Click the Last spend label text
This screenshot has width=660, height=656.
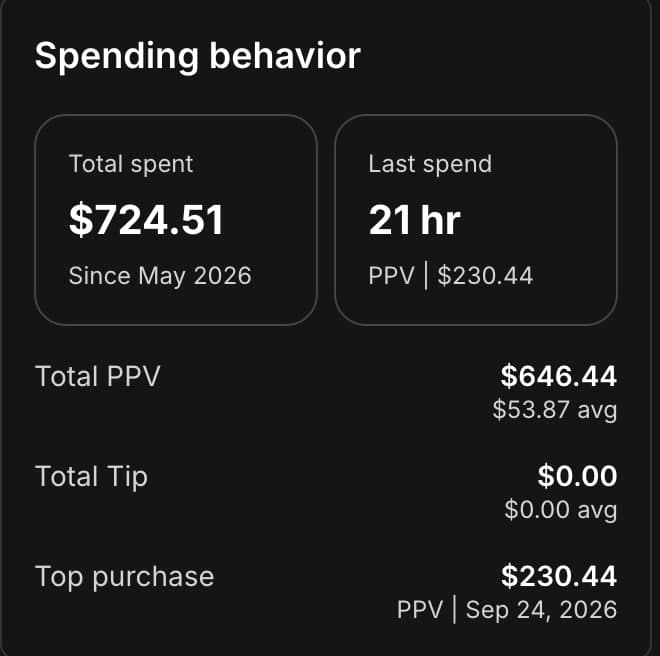[x=430, y=164]
